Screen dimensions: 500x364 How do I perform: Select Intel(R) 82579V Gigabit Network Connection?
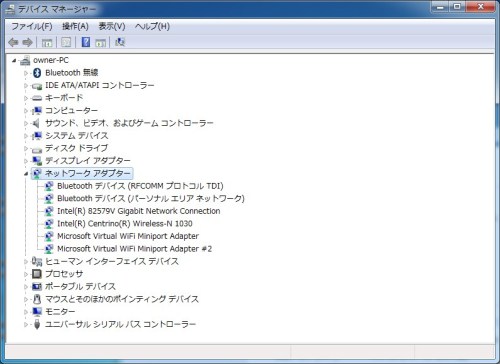pyautogui.click(x=139, y=211)
